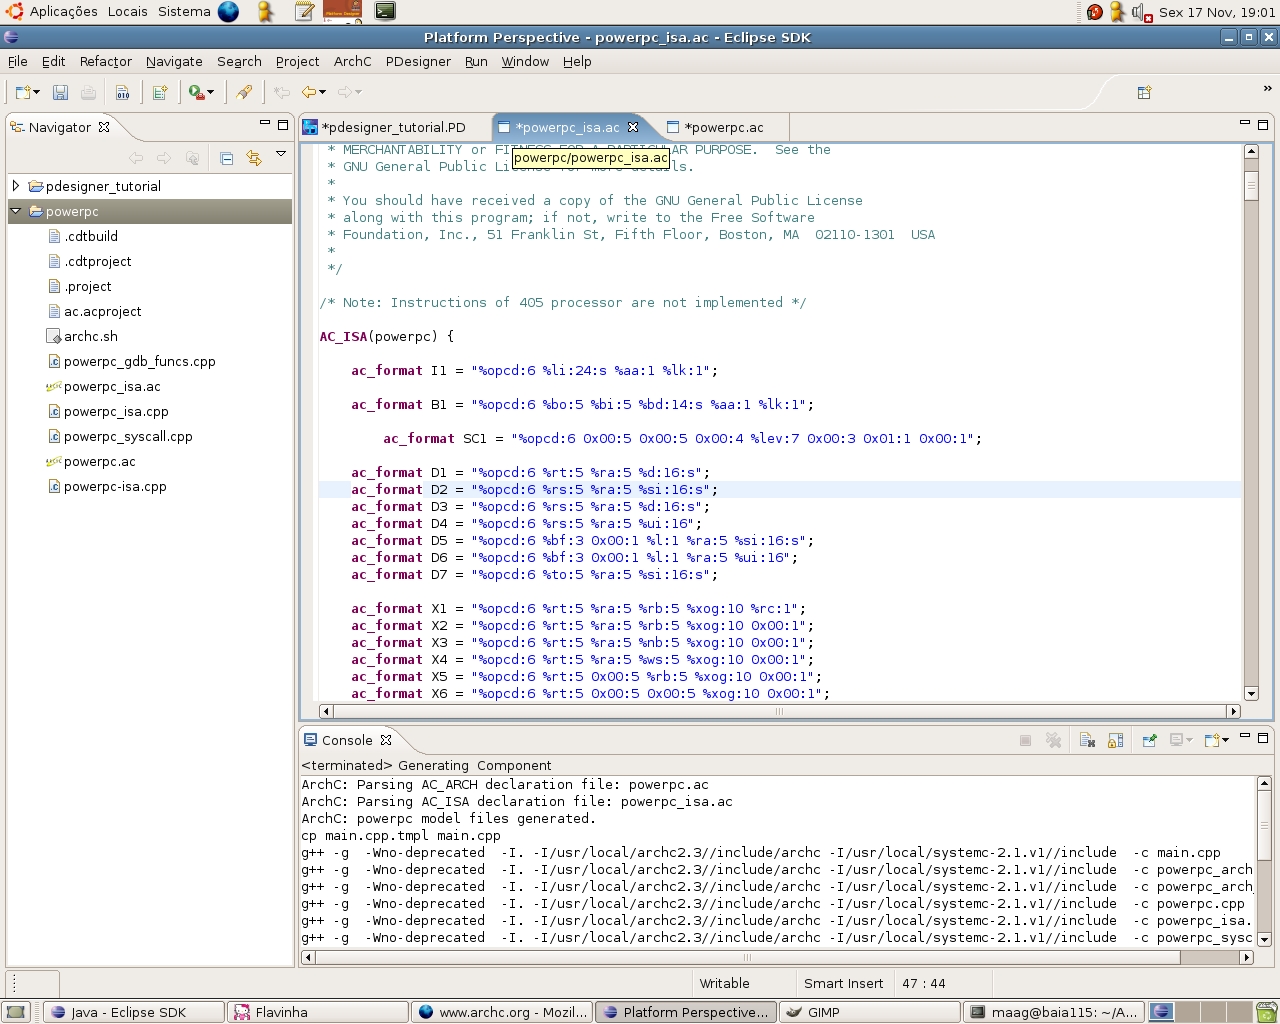Click the Open Perspective icon
Viewport: 1280px width, 1024px height.
tap(1144, 92)
